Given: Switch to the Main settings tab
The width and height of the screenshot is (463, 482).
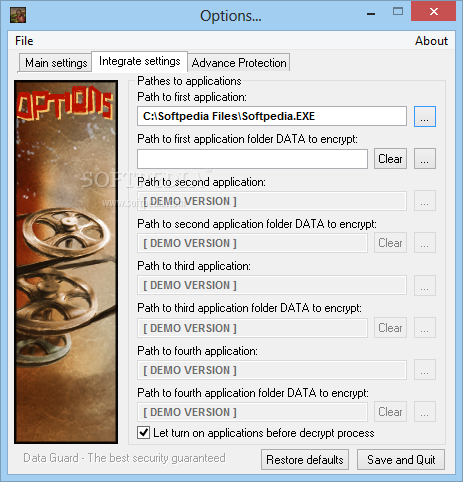Looking at the screenshot, I should 56,63.
